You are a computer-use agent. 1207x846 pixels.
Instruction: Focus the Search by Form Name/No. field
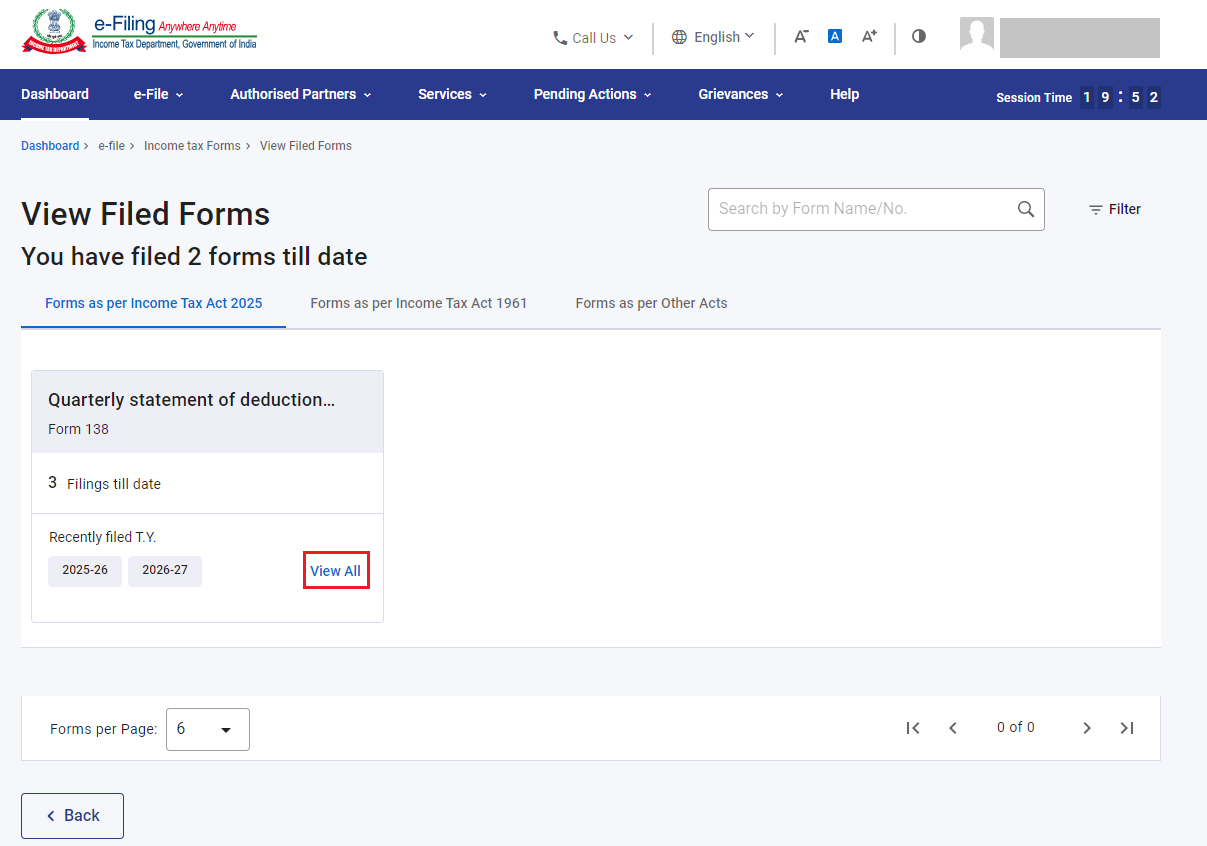click(876, 209)
